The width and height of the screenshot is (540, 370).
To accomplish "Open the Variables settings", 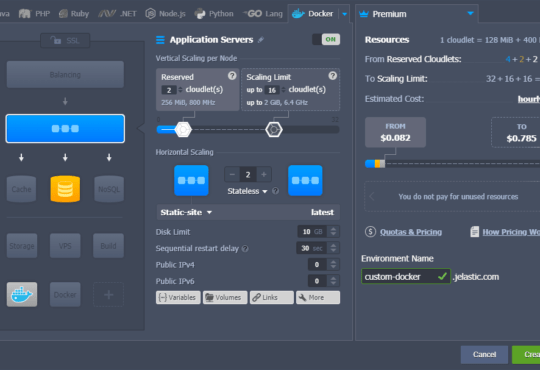I will tap(178, 297).
